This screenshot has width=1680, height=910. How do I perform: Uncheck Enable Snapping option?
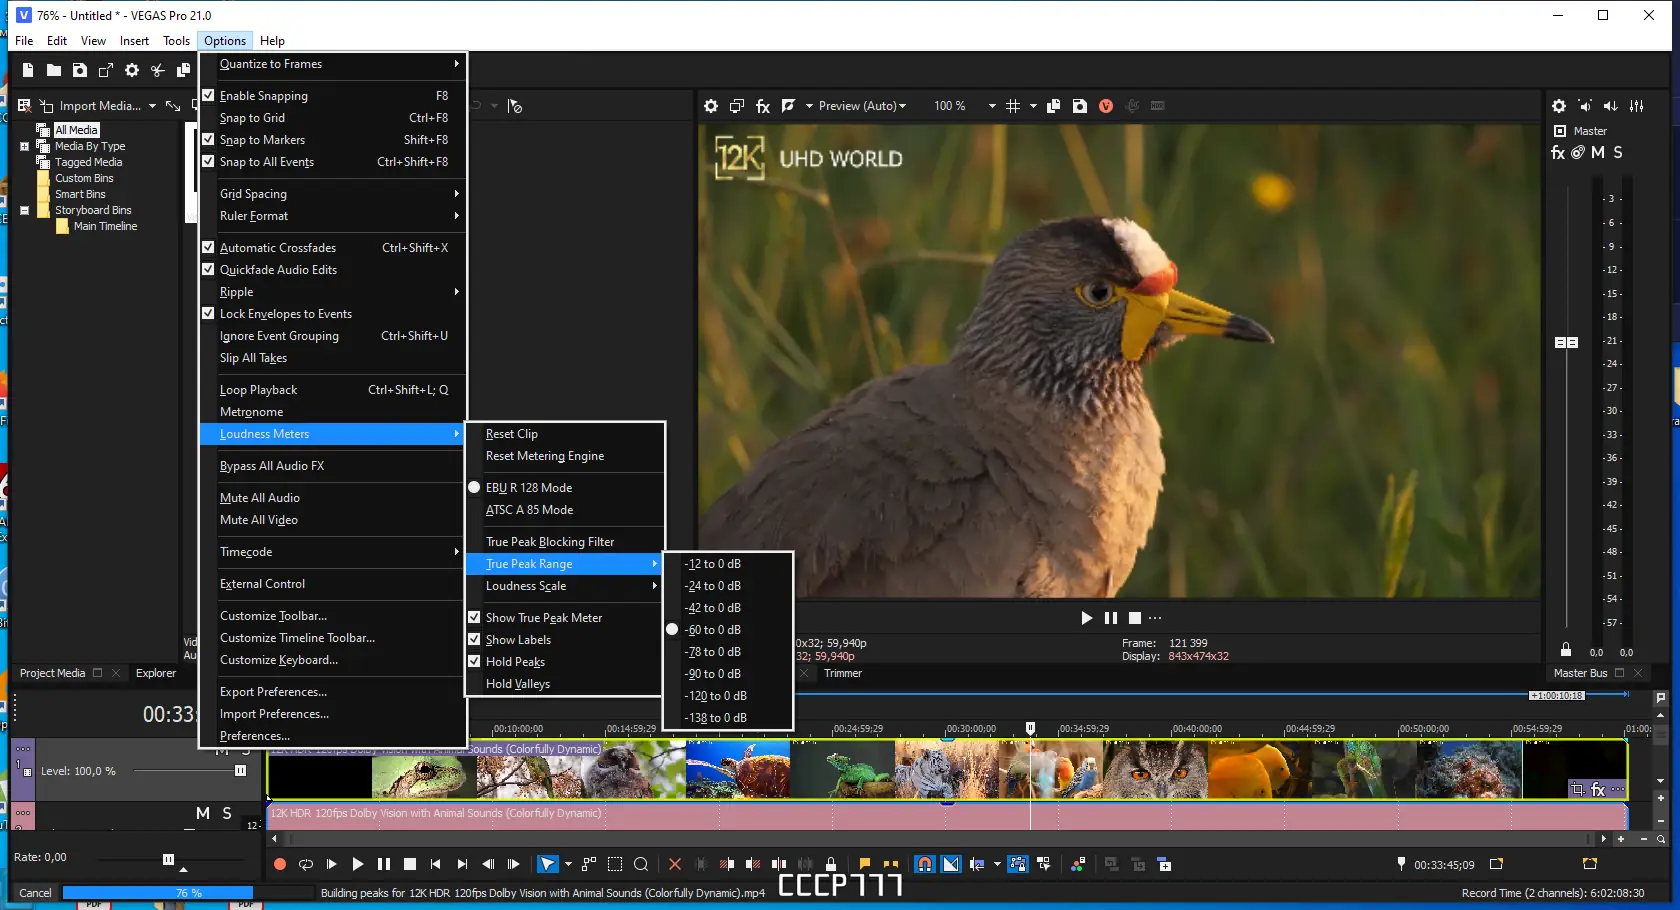coord(264,96)
